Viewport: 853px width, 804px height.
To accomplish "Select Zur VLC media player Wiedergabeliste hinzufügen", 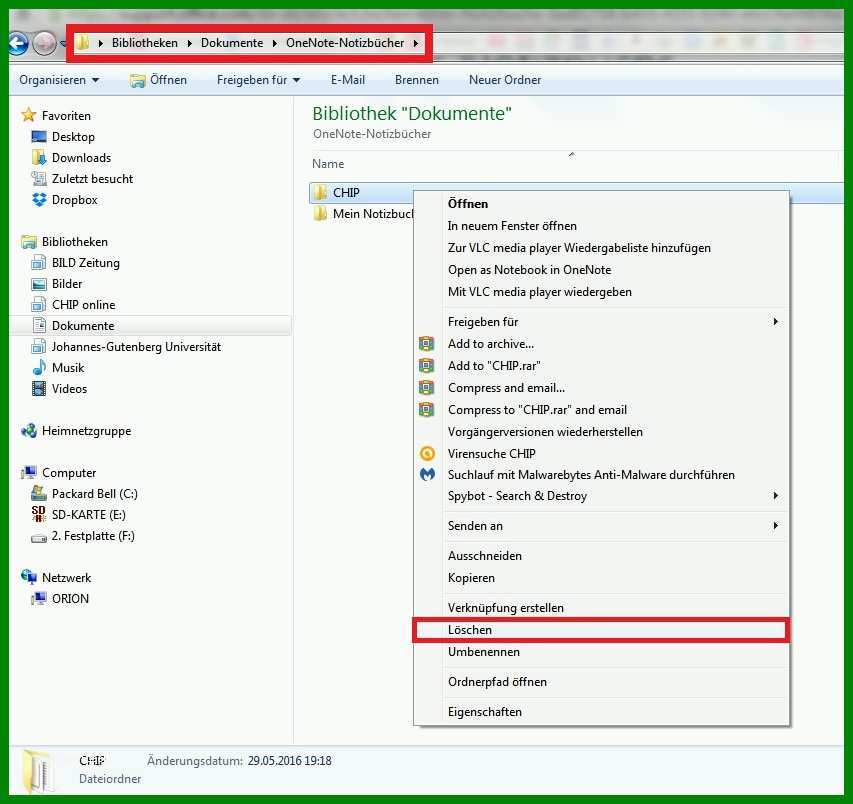I will [601, 248].
